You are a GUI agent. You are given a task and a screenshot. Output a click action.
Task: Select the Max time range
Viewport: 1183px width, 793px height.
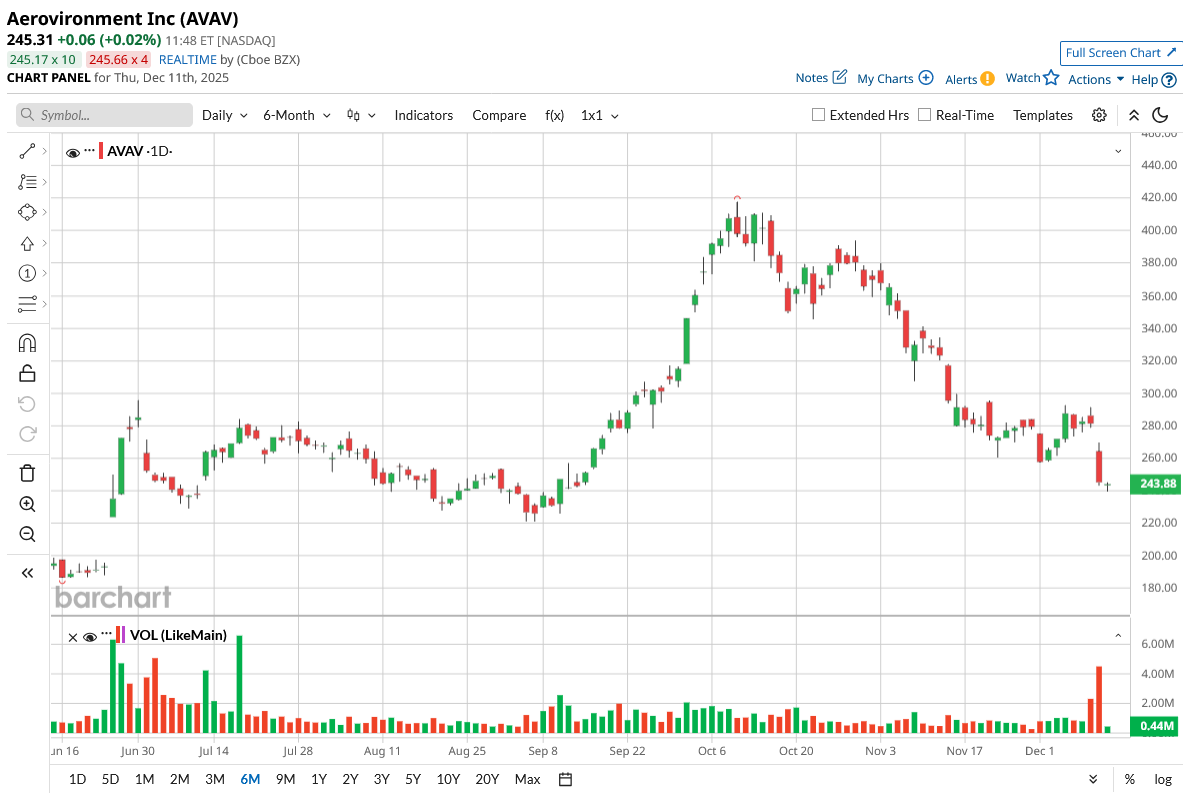527,779
